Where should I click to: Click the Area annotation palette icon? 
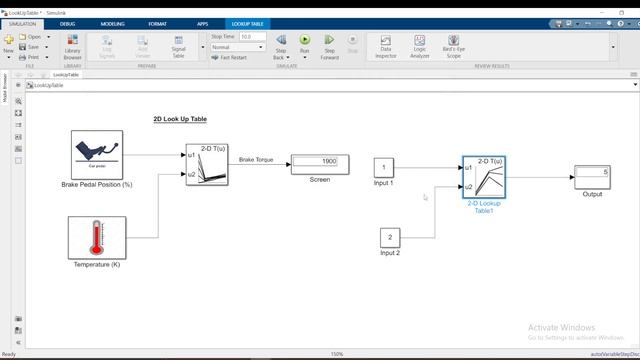[18, 161]
